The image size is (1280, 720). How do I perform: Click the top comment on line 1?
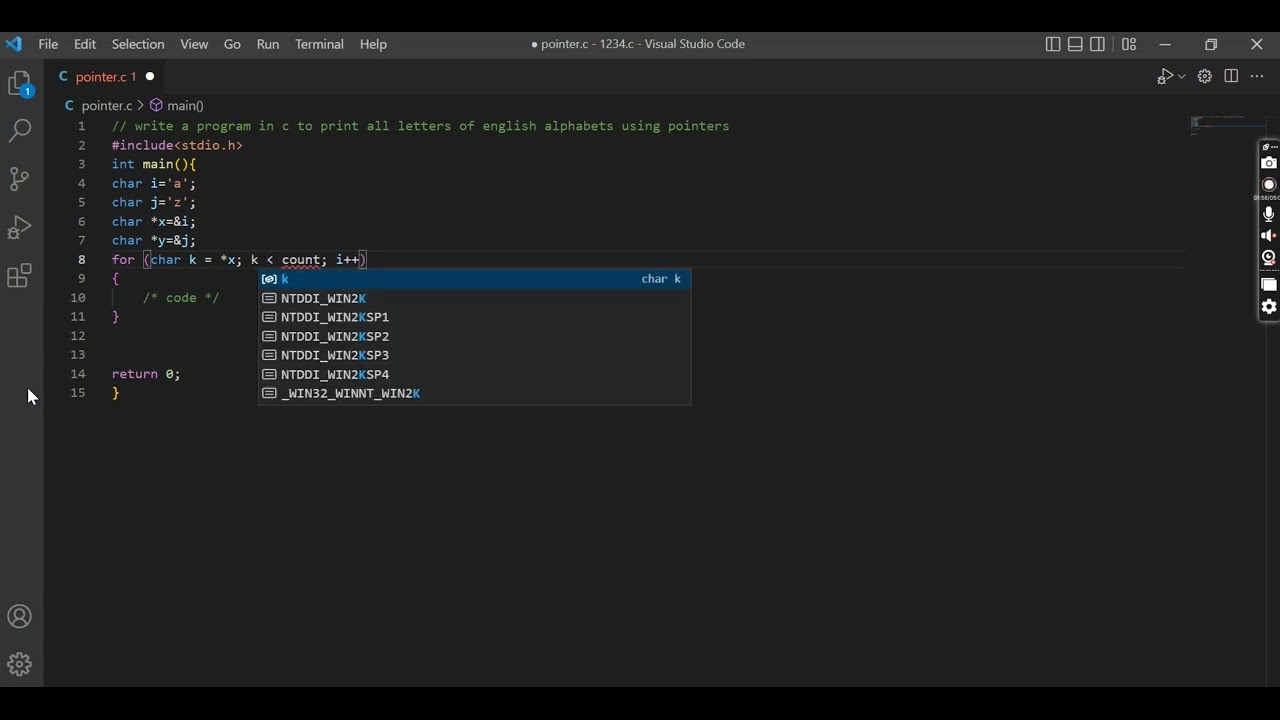click(420, 126)
